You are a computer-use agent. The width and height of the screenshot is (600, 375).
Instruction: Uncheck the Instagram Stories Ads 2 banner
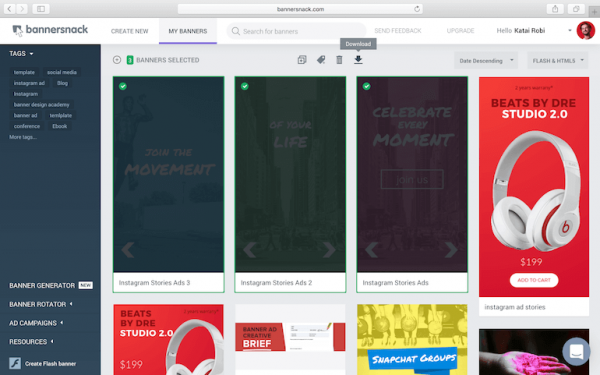tap(245, 86)
